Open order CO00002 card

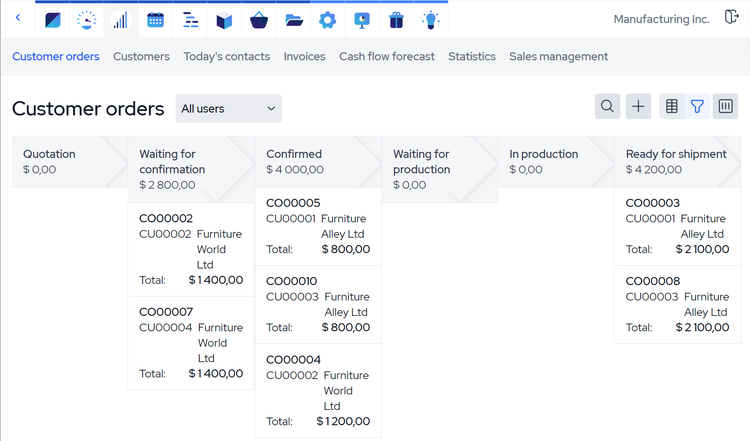pos(191,249)
